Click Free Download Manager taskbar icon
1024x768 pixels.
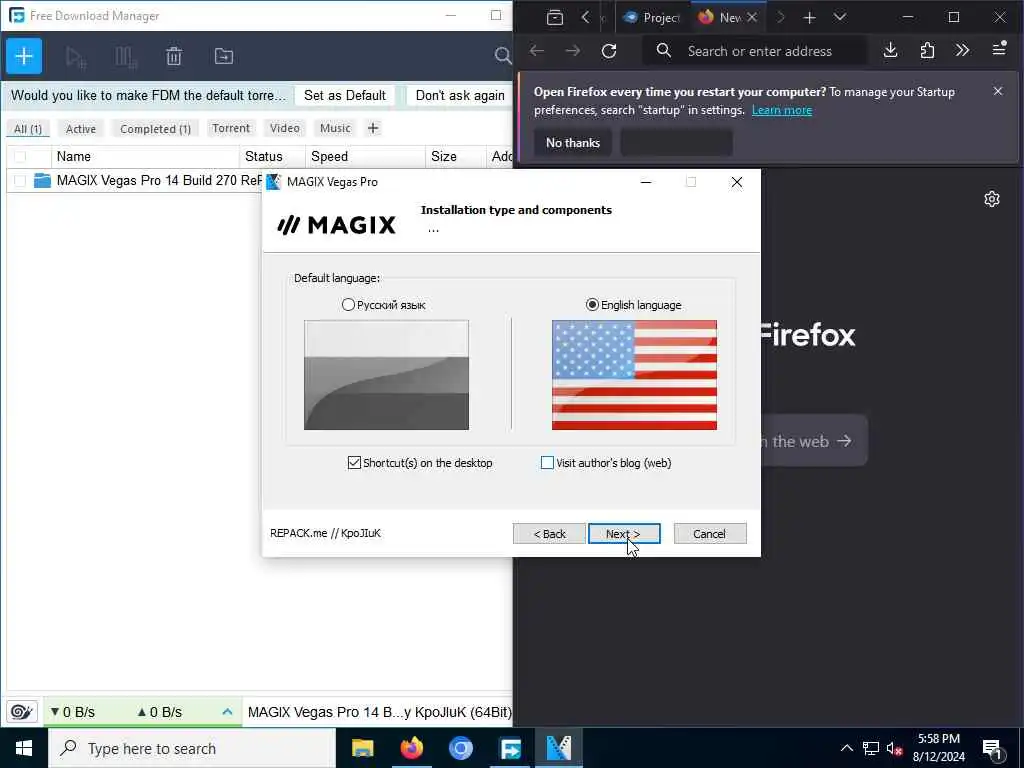click(510, 748)
